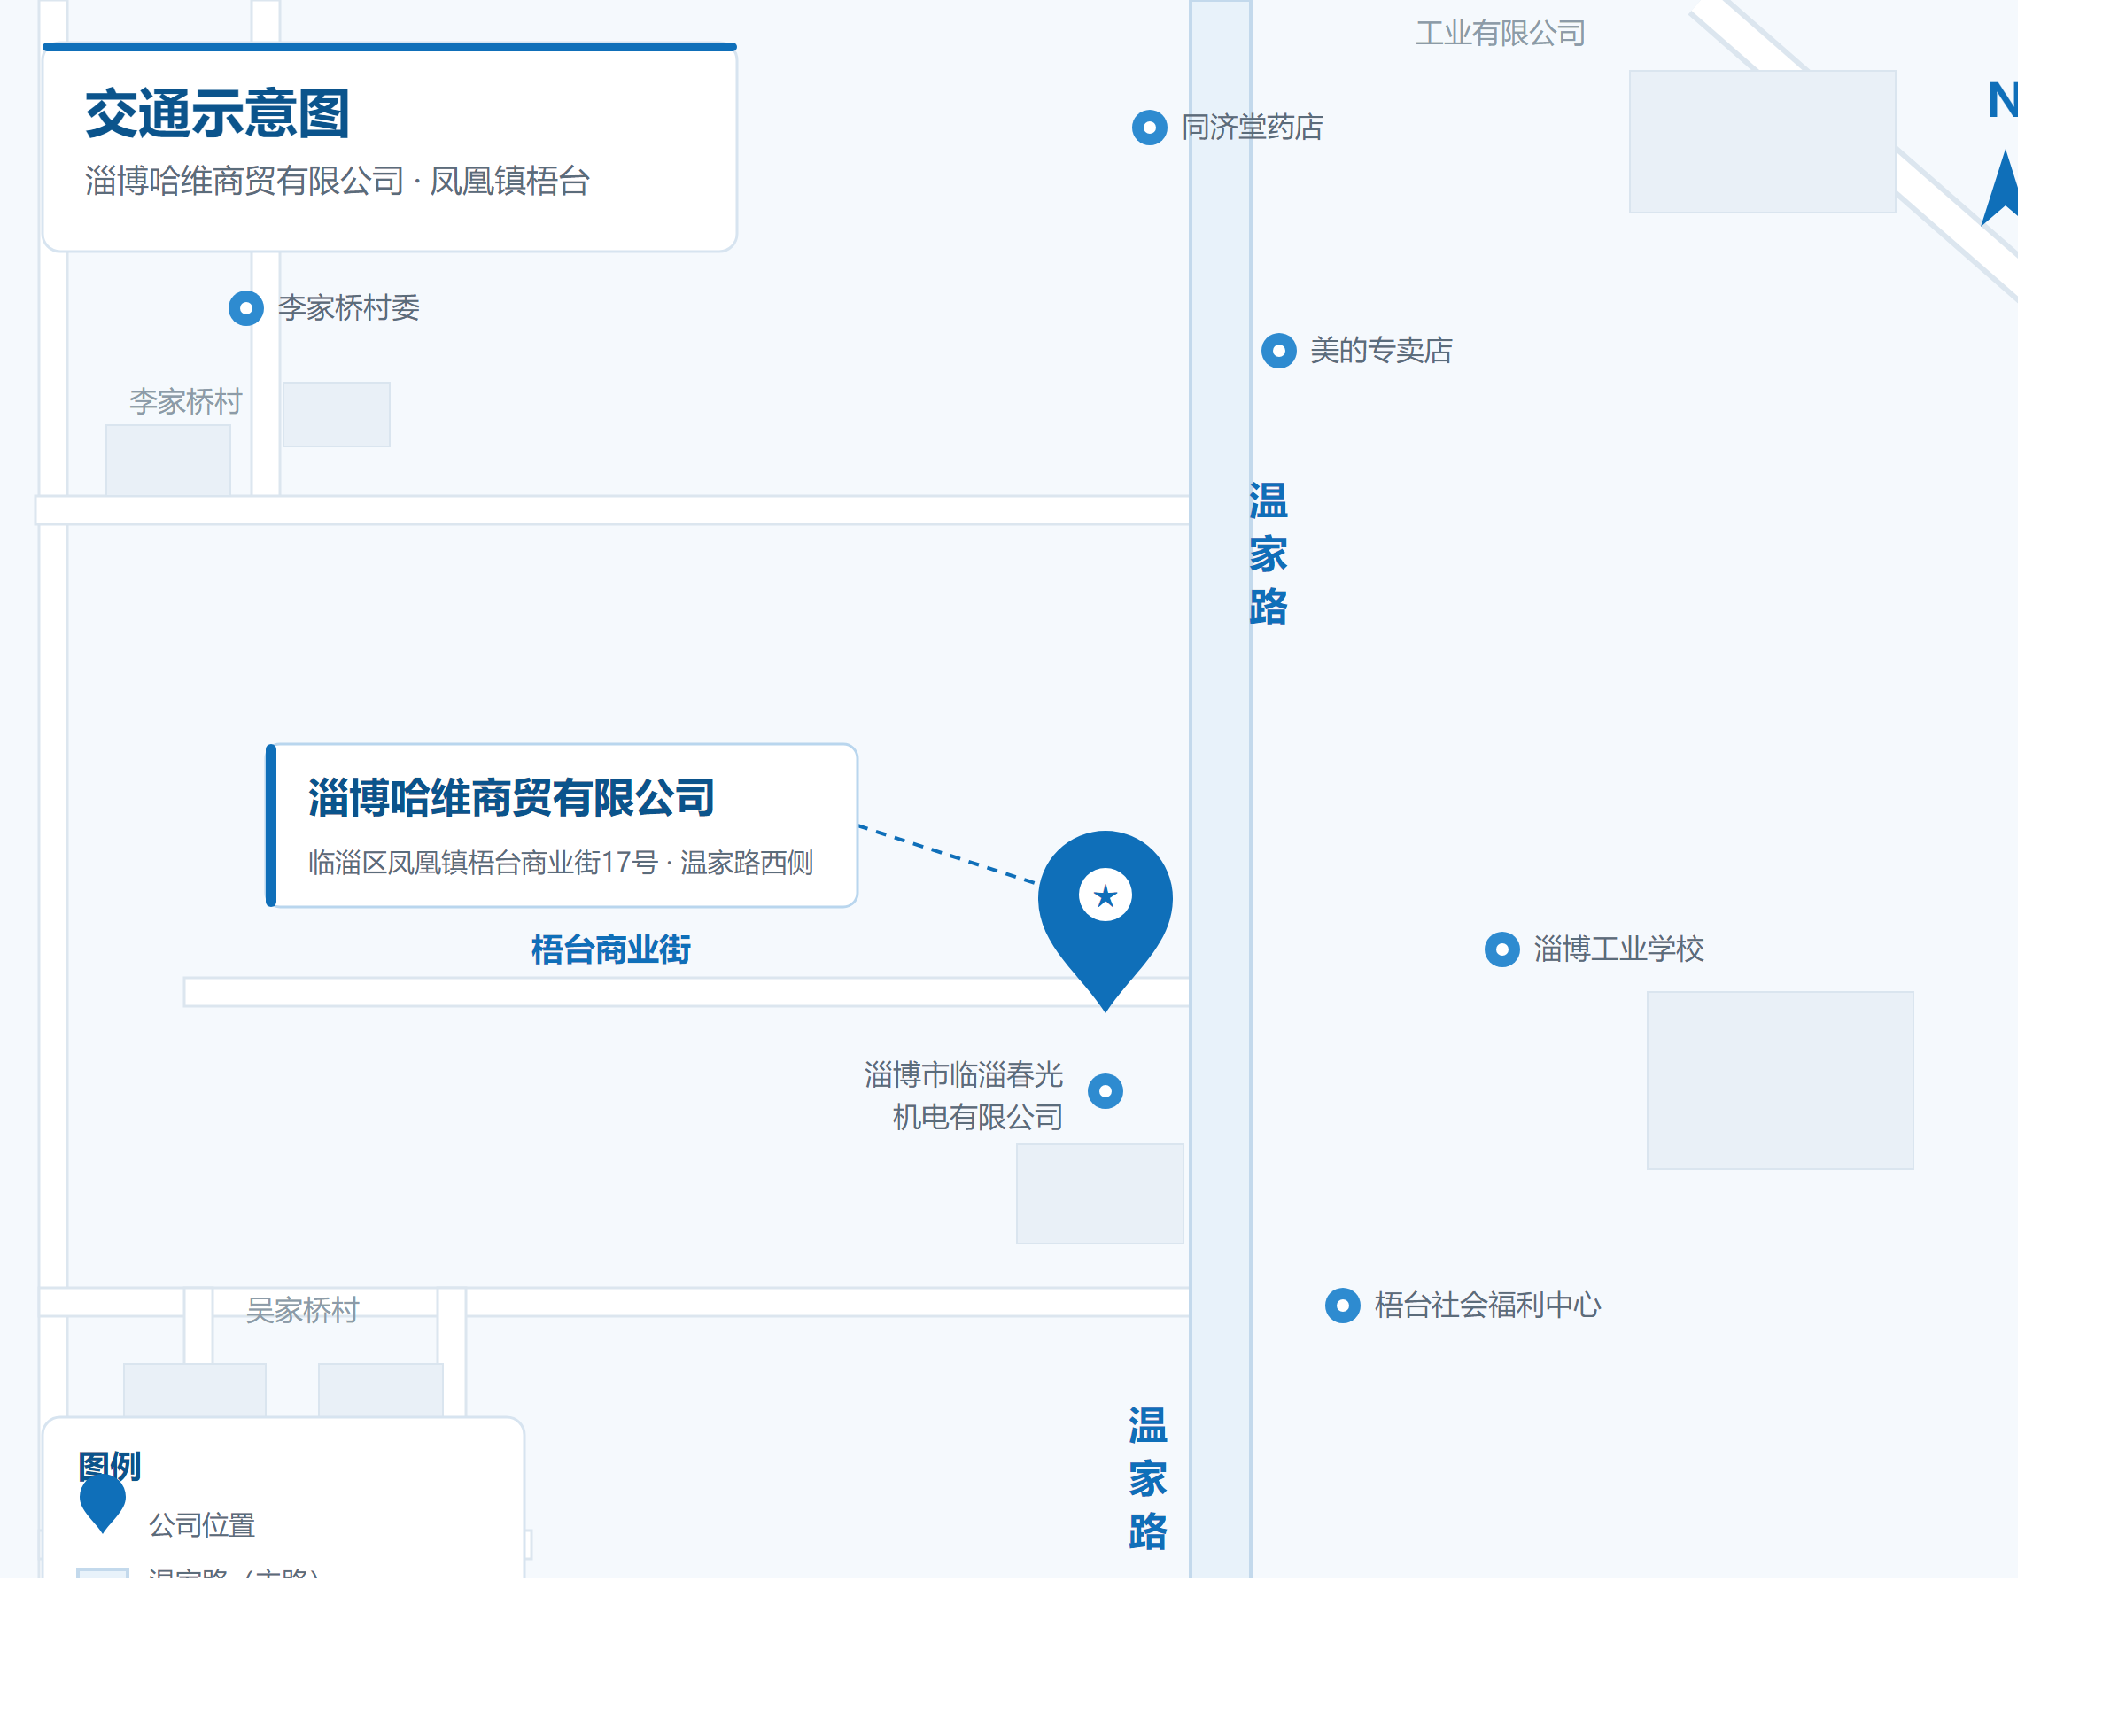Click the 李家桥村委 marker dot
Viewport: 2126px width, 1736px height.
[x=246, y=307]
